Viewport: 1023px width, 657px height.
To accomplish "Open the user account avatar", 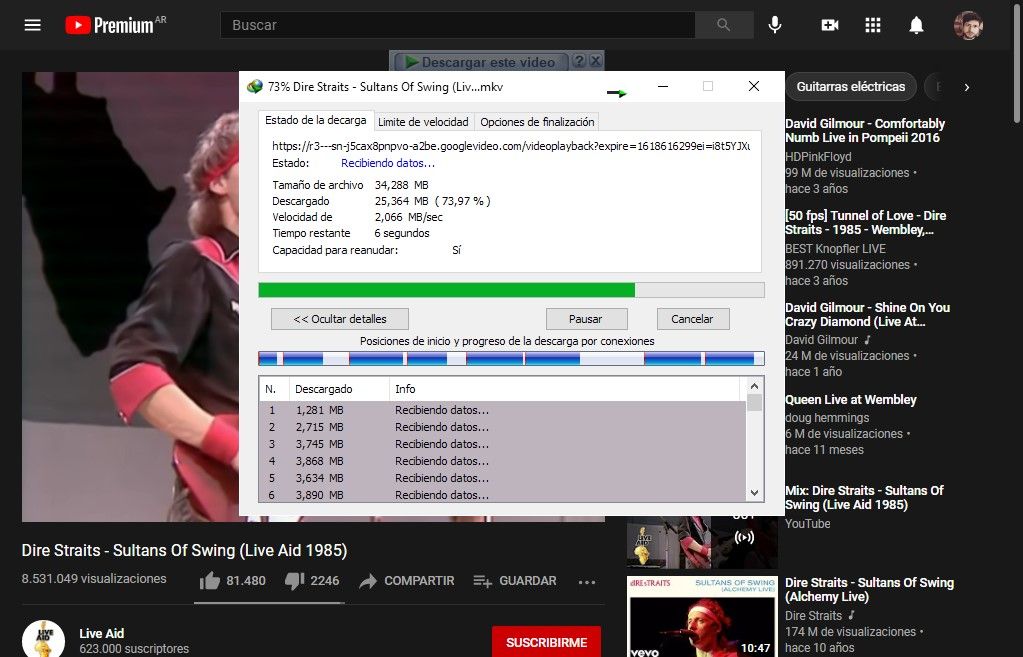I will [x=967, y=25].
